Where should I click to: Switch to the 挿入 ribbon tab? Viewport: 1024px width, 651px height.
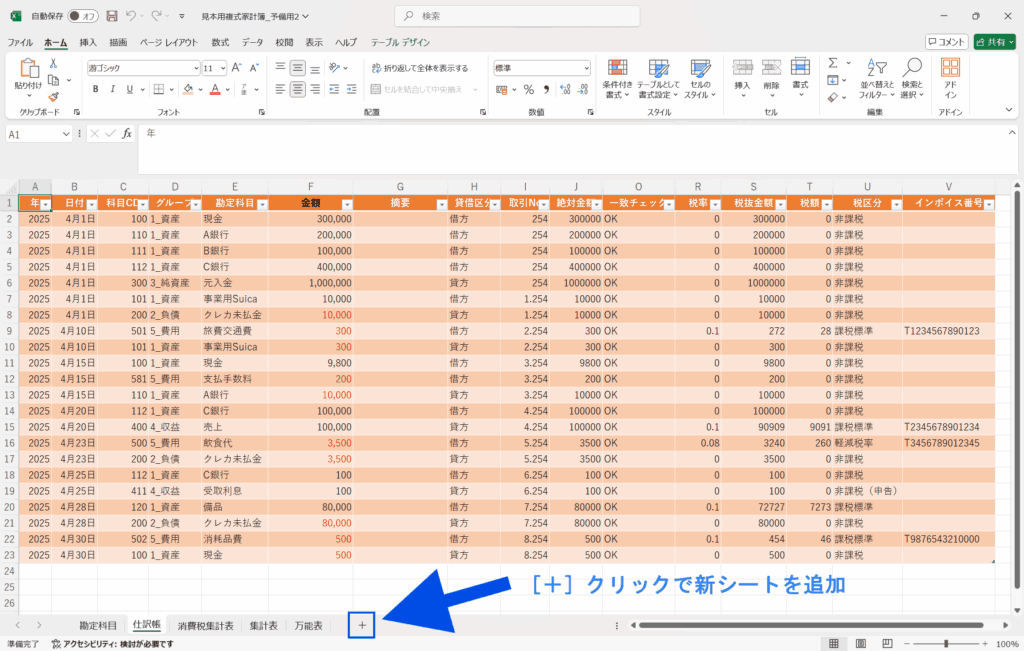coord(88,42)
